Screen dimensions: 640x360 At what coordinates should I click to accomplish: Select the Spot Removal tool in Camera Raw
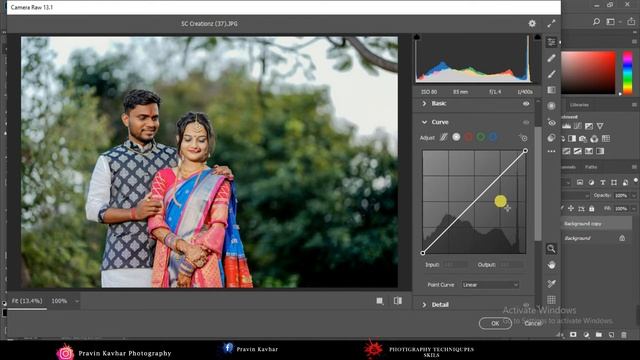[x=551, y=58]
